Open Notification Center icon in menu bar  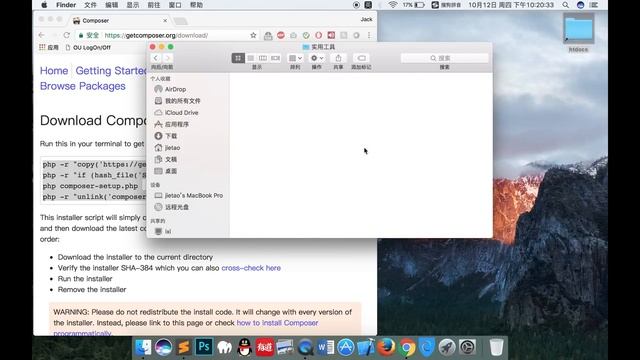[594, 5]
